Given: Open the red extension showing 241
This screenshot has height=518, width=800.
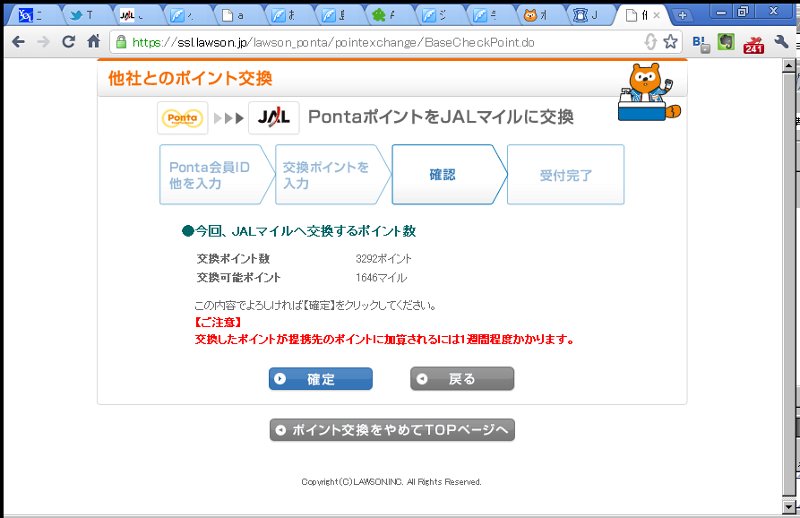Looking at the screenshot, I should click(754, 44).
